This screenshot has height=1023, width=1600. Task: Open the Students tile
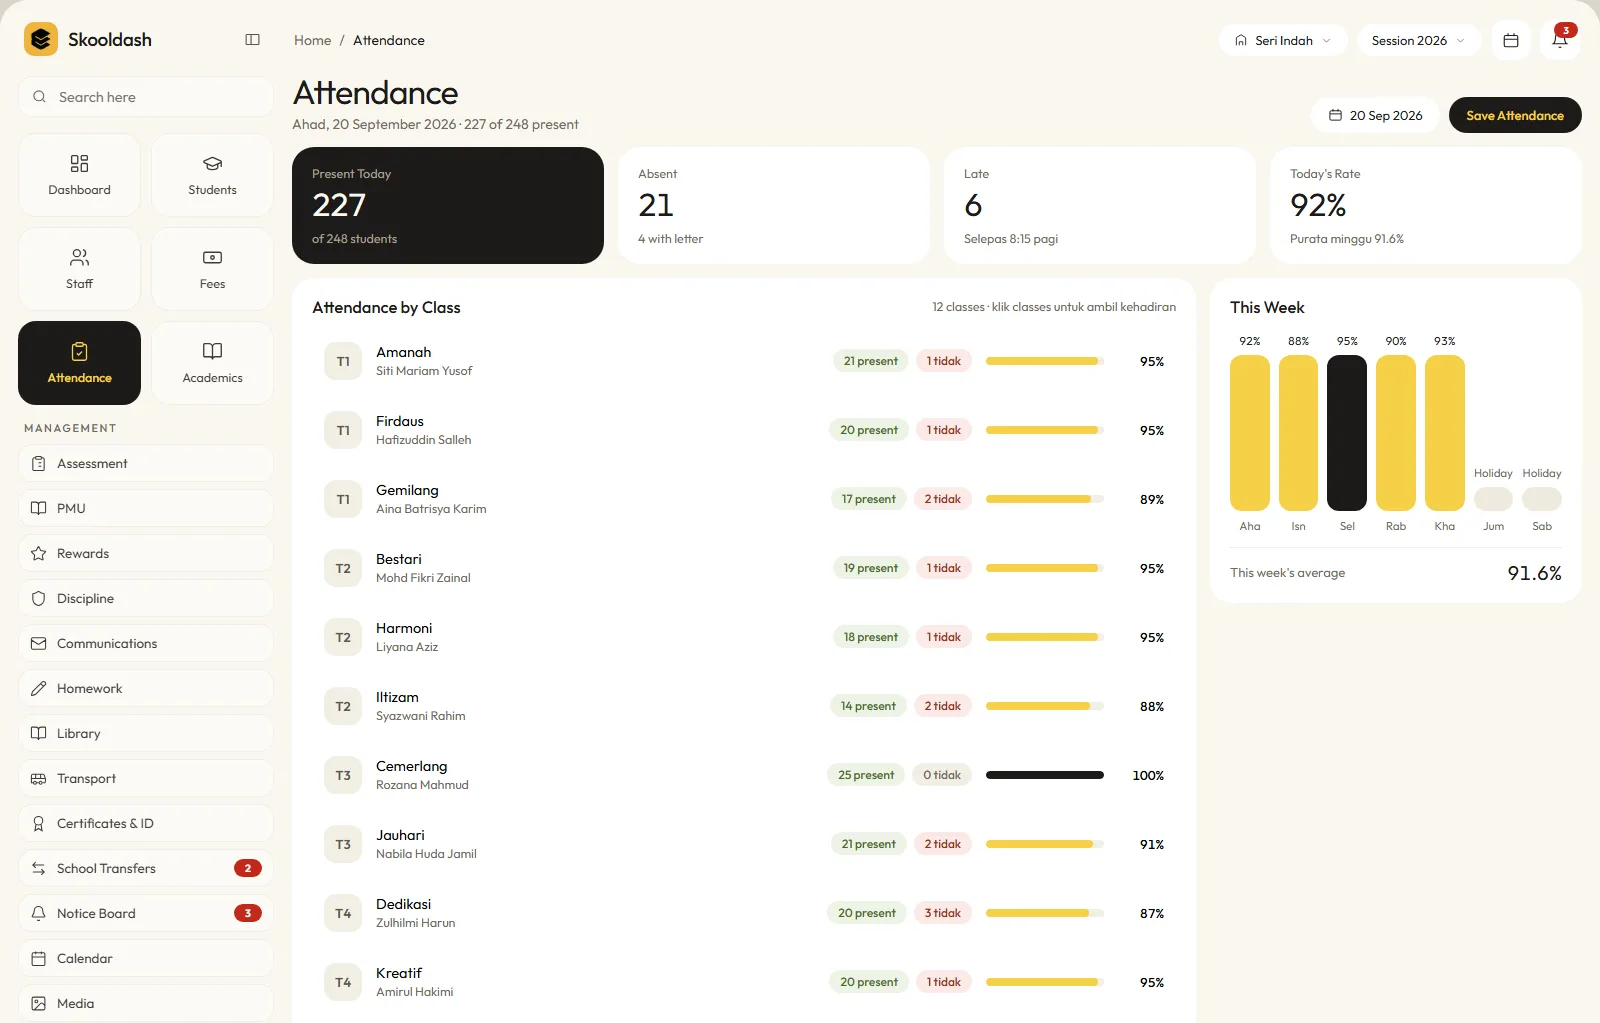click(212, 175)
